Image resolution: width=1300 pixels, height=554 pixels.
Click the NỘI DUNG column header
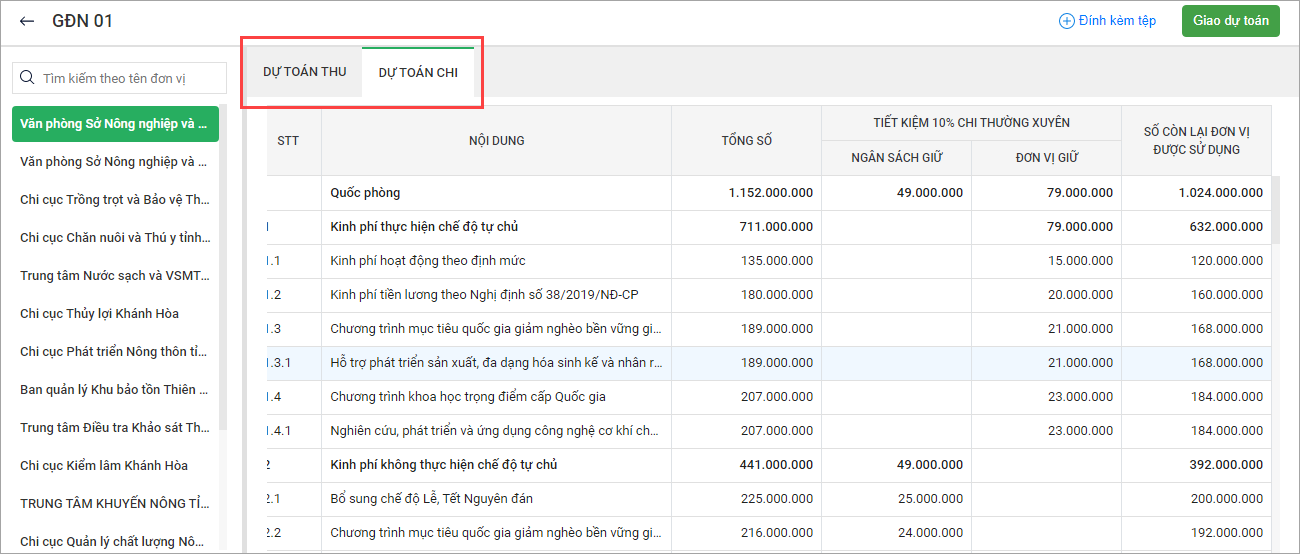(x=496, y=141)
